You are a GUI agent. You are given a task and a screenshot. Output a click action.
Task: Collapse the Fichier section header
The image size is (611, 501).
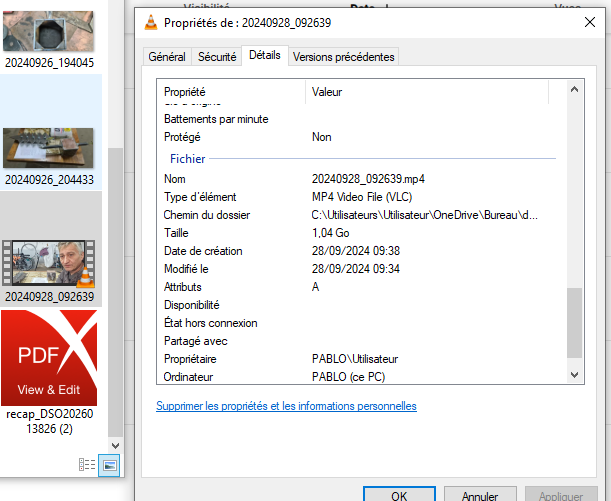pos(188,159)
